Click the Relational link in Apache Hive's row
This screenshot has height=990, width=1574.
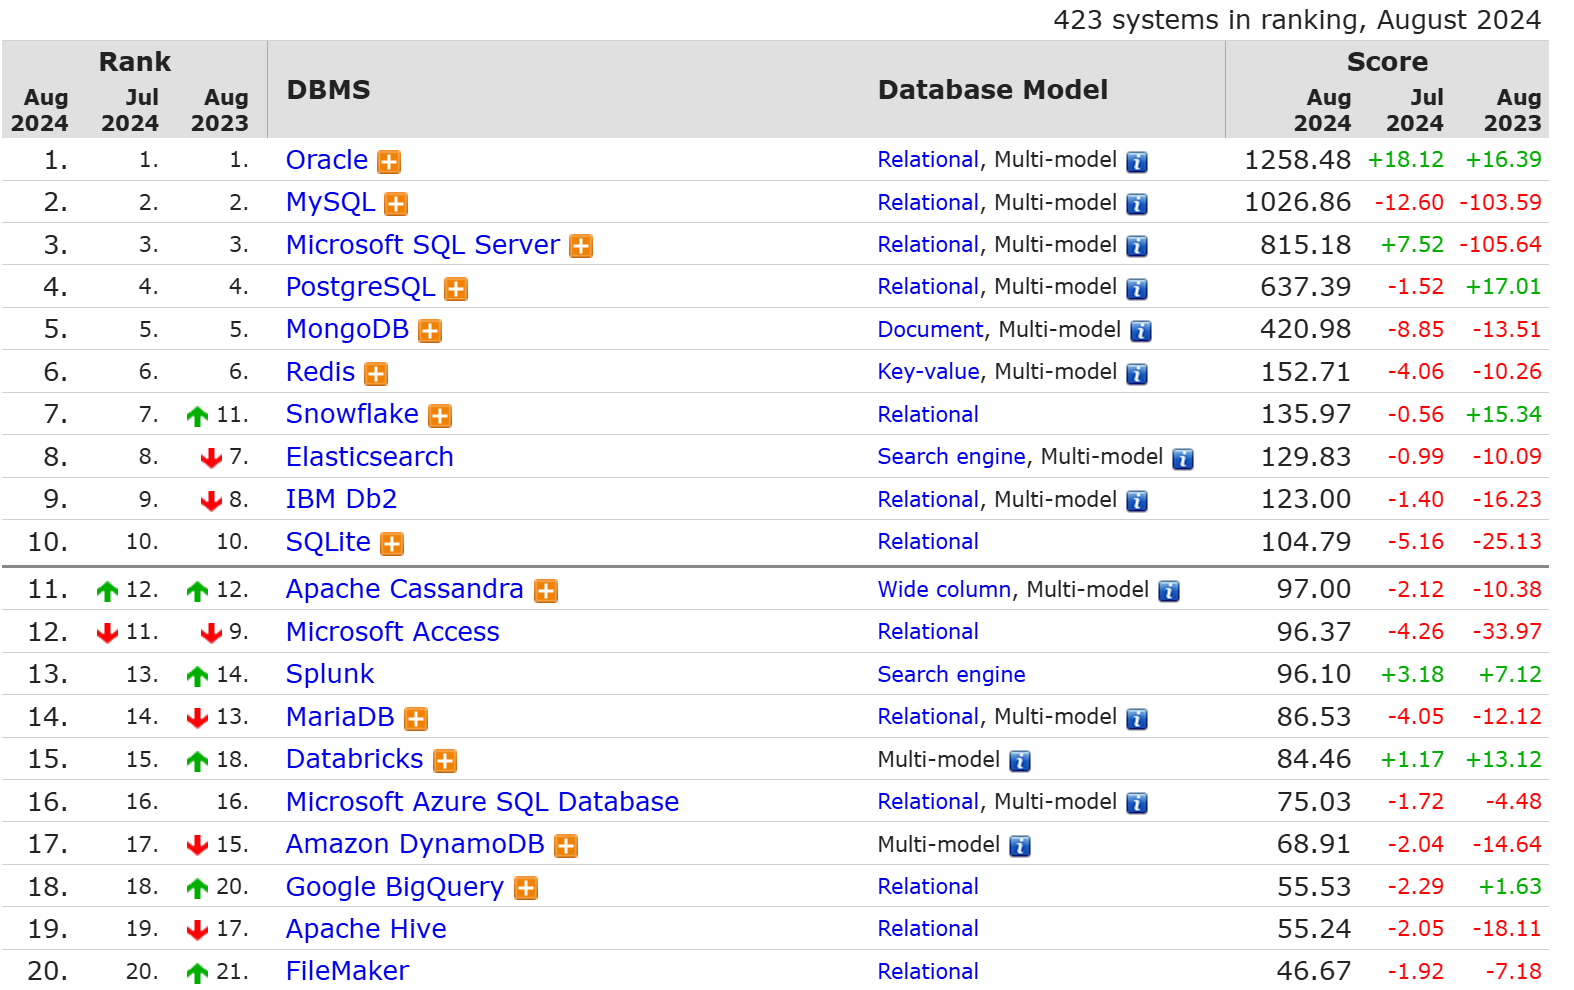click(x=929, y=929)
